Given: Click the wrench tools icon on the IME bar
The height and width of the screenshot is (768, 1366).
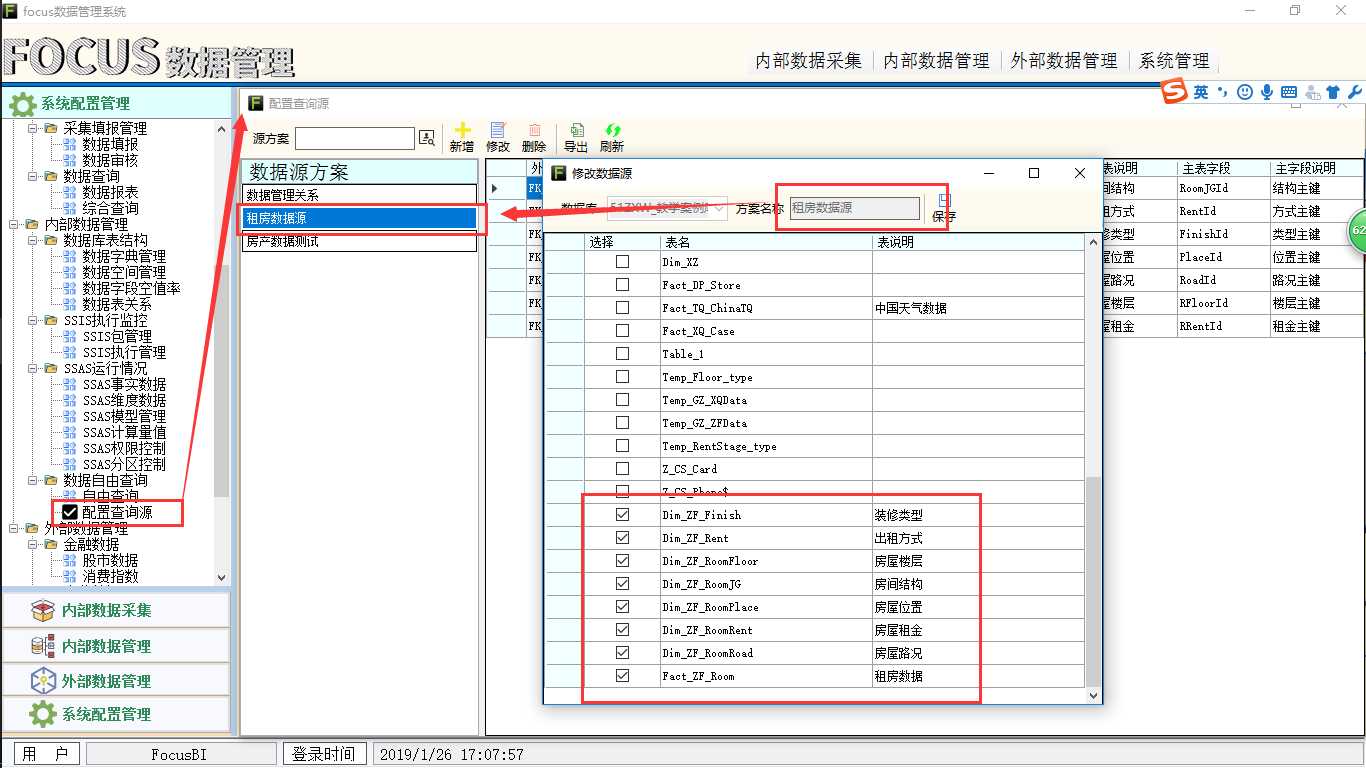Looking at the screenshot, I should tap(1355, 92).
